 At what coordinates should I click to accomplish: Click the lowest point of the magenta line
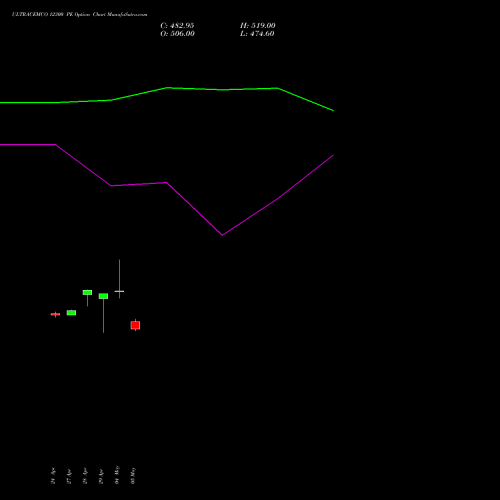[x=222, y=235]
